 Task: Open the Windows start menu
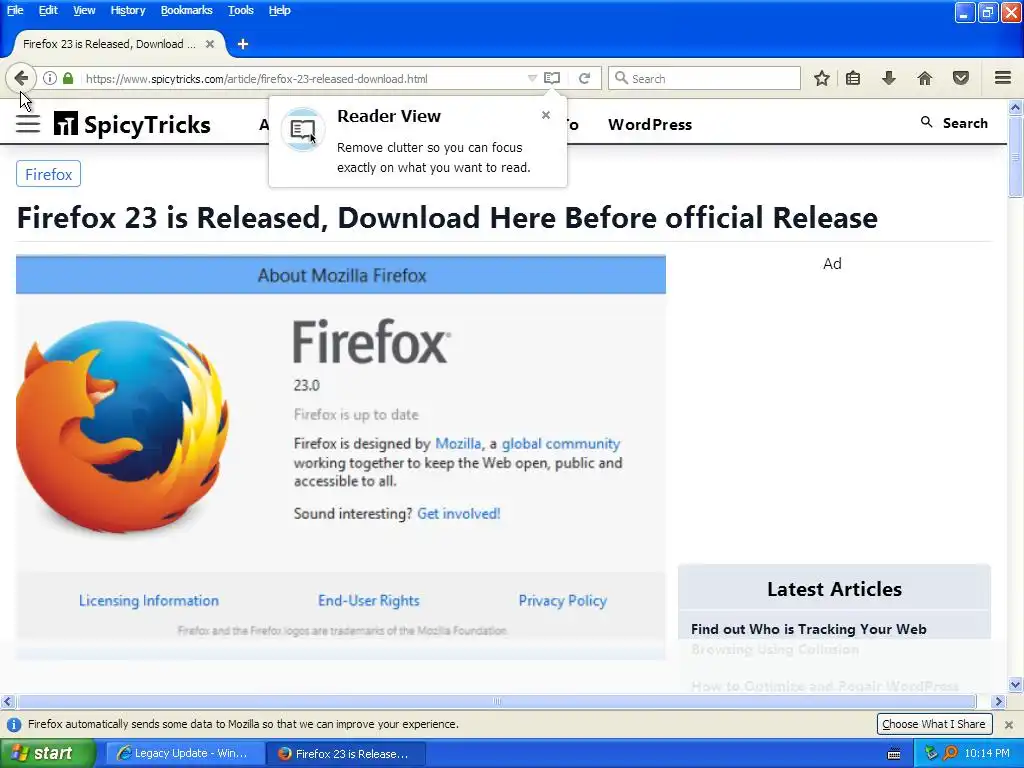click(48, 754)
